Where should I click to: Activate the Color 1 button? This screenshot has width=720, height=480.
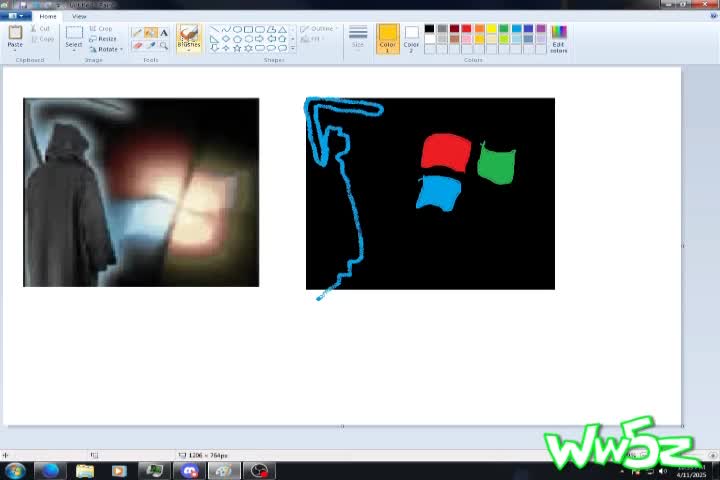click(x=388, y=39)
